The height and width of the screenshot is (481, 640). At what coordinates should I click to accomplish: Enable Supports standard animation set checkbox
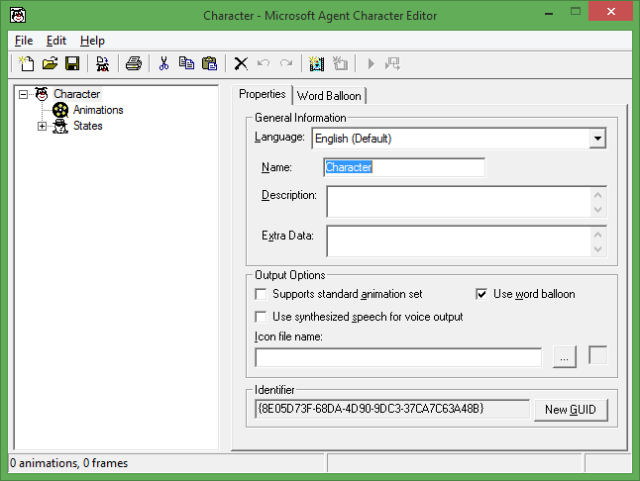(x=262, y=294)
